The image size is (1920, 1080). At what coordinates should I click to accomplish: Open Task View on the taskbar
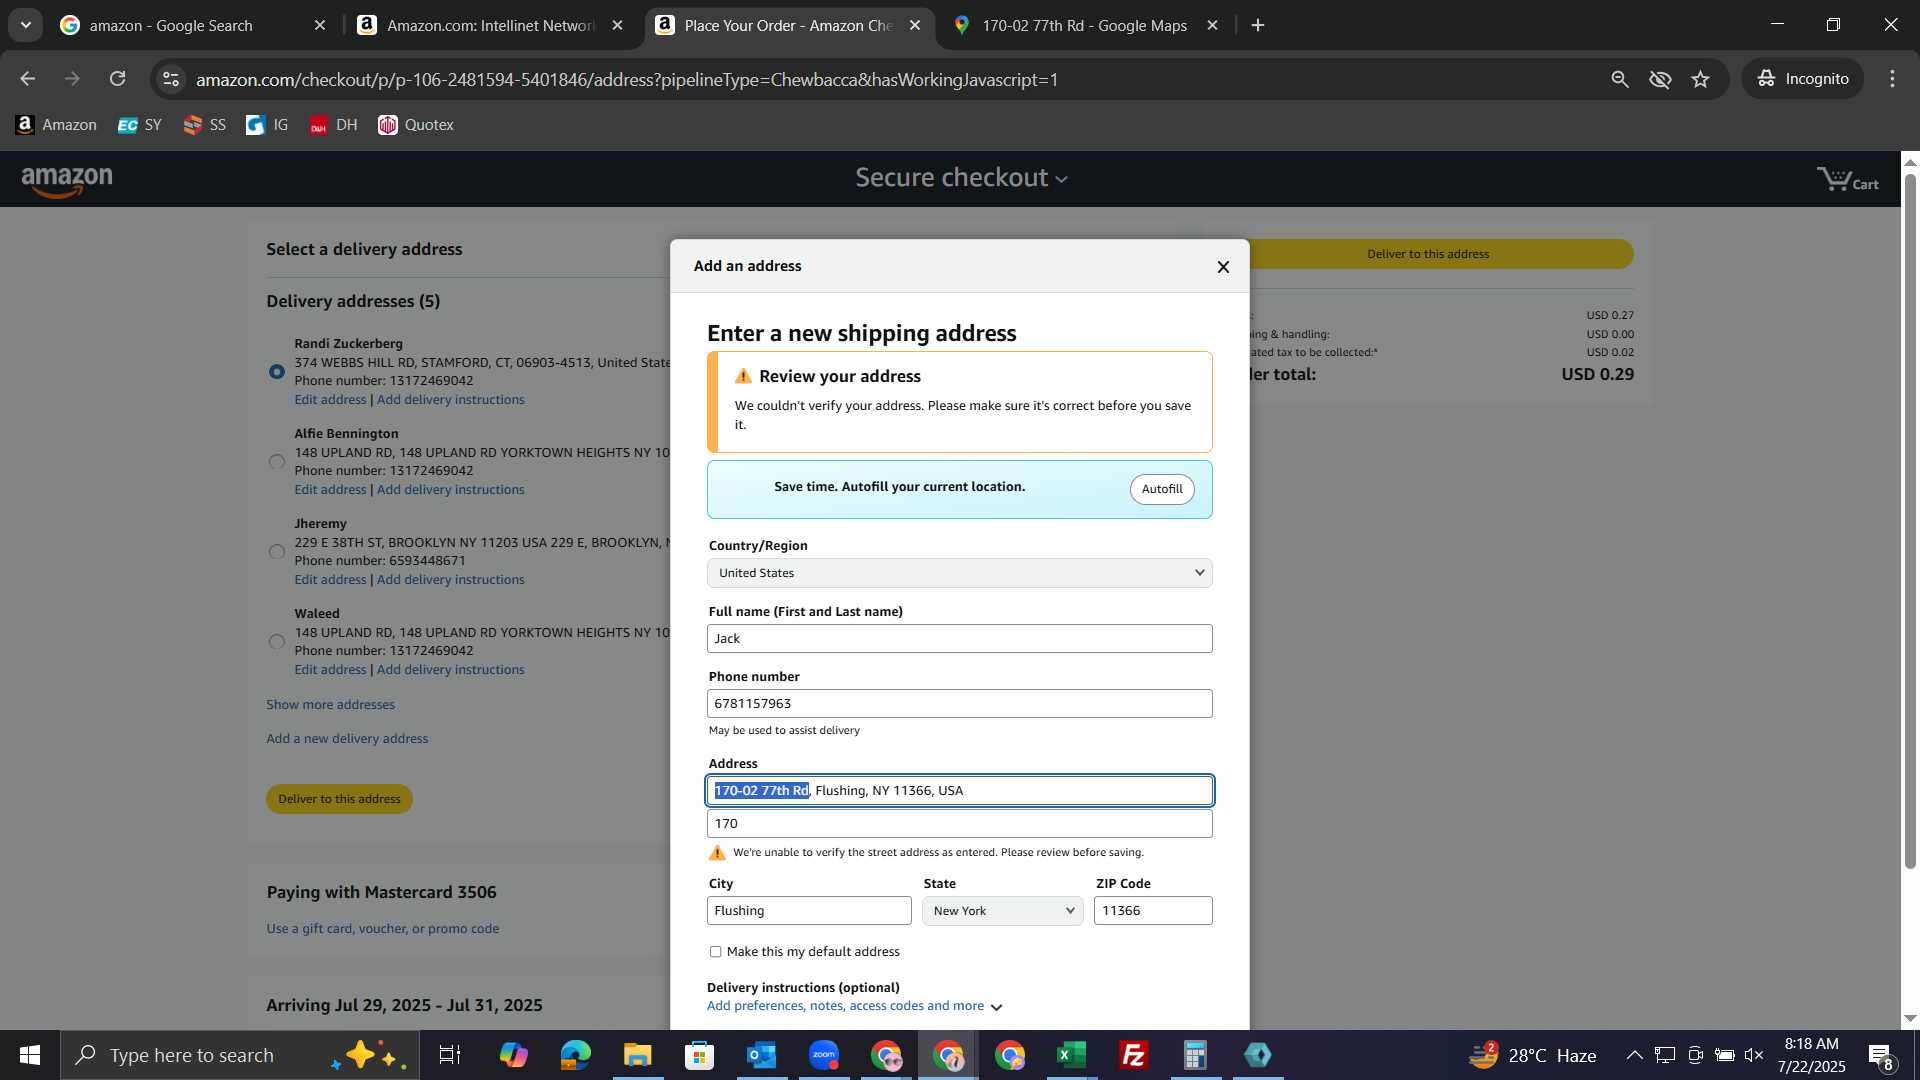pos(450,1055)
